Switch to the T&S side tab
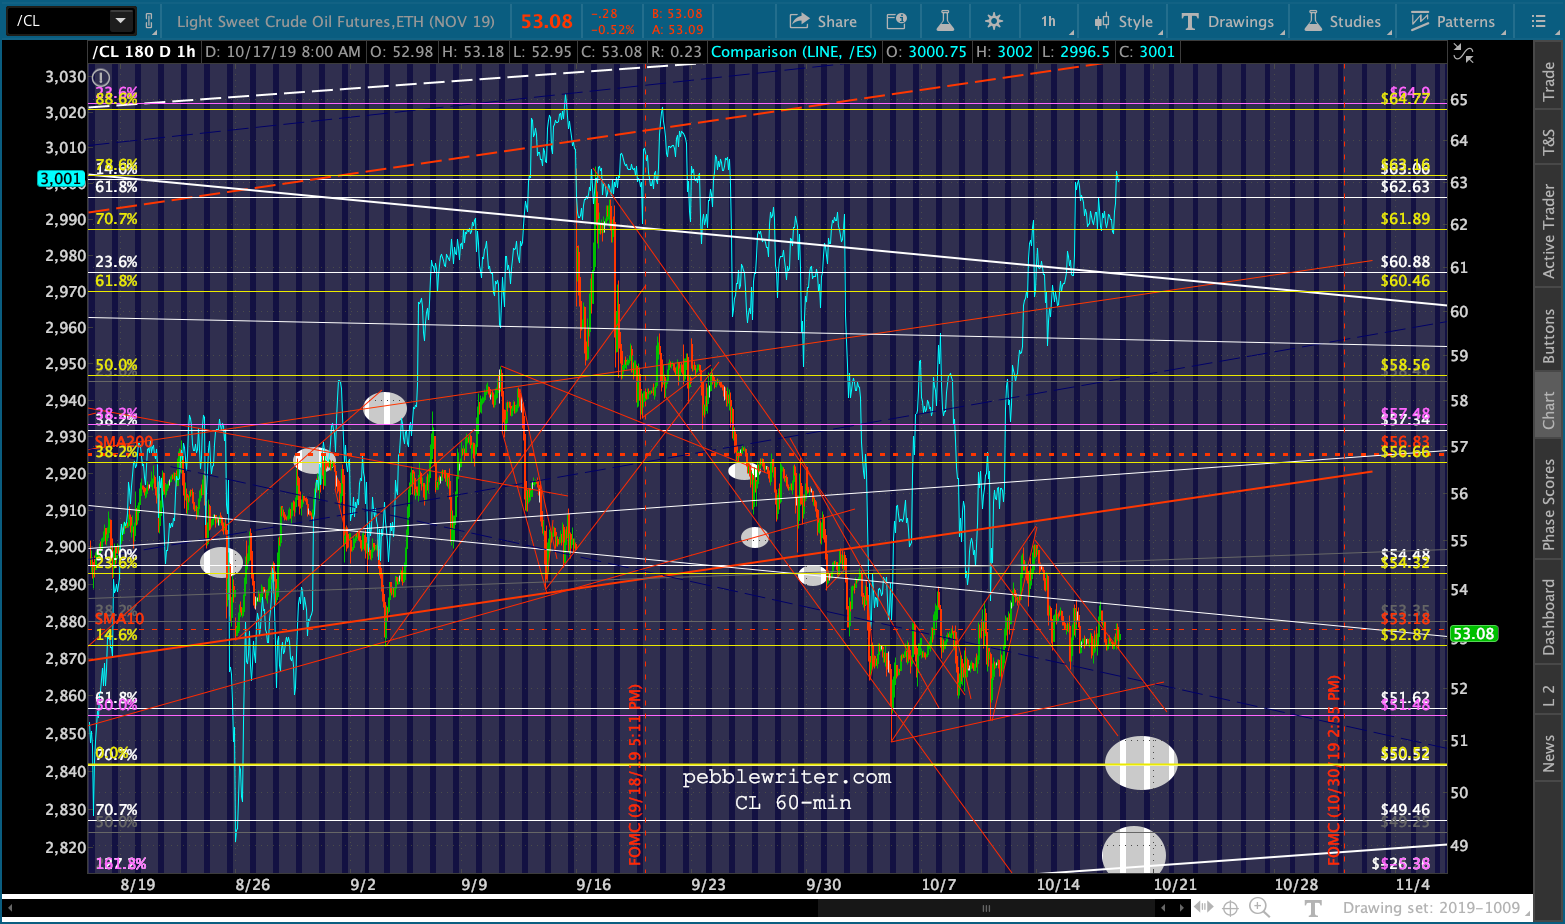The image size is (1565, 924). (x=1549, y=142)
